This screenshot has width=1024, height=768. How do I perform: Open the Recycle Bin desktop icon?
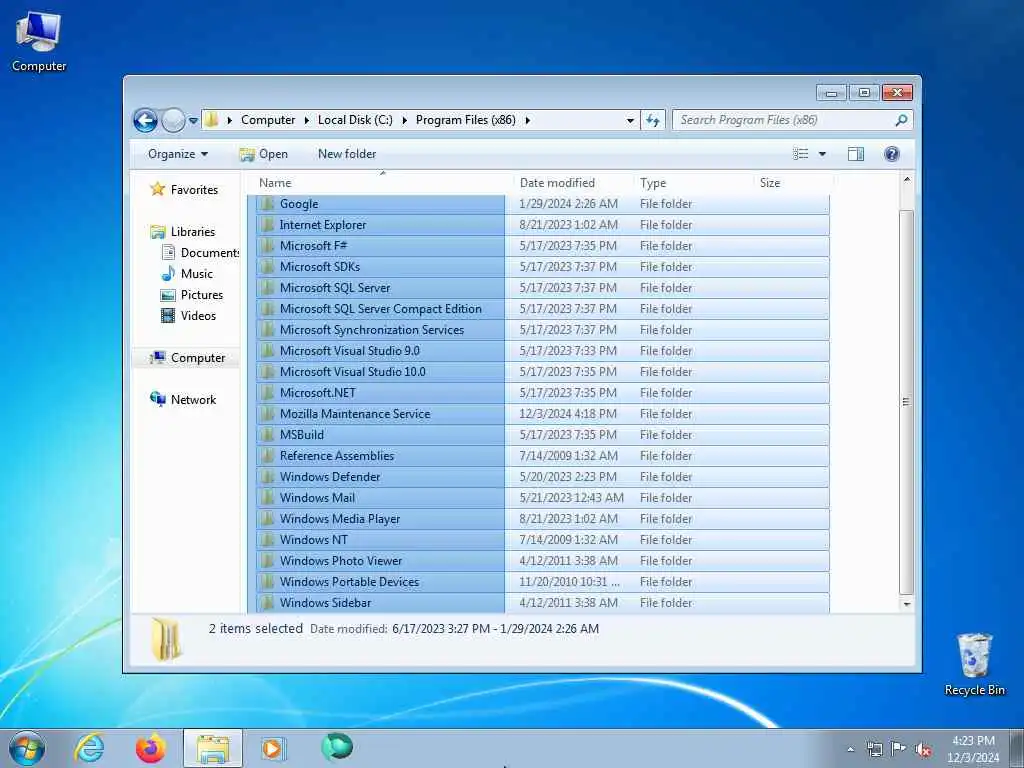974,664
